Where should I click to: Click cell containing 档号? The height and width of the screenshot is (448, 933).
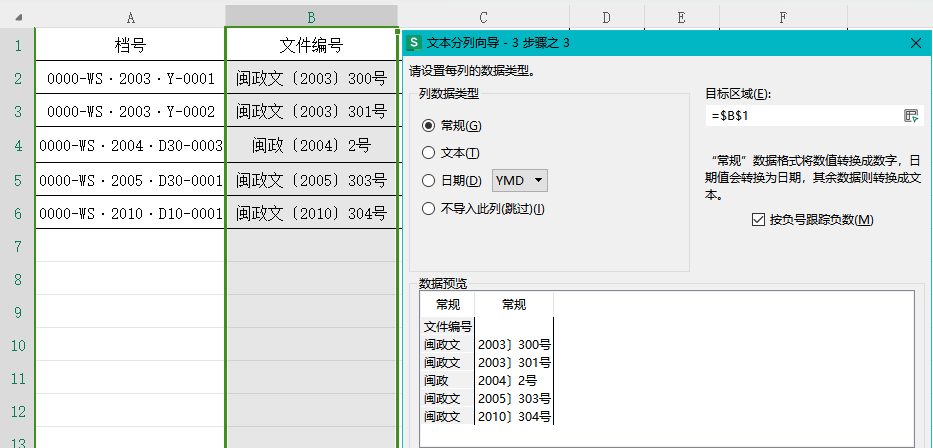click(x=130, y=45)
